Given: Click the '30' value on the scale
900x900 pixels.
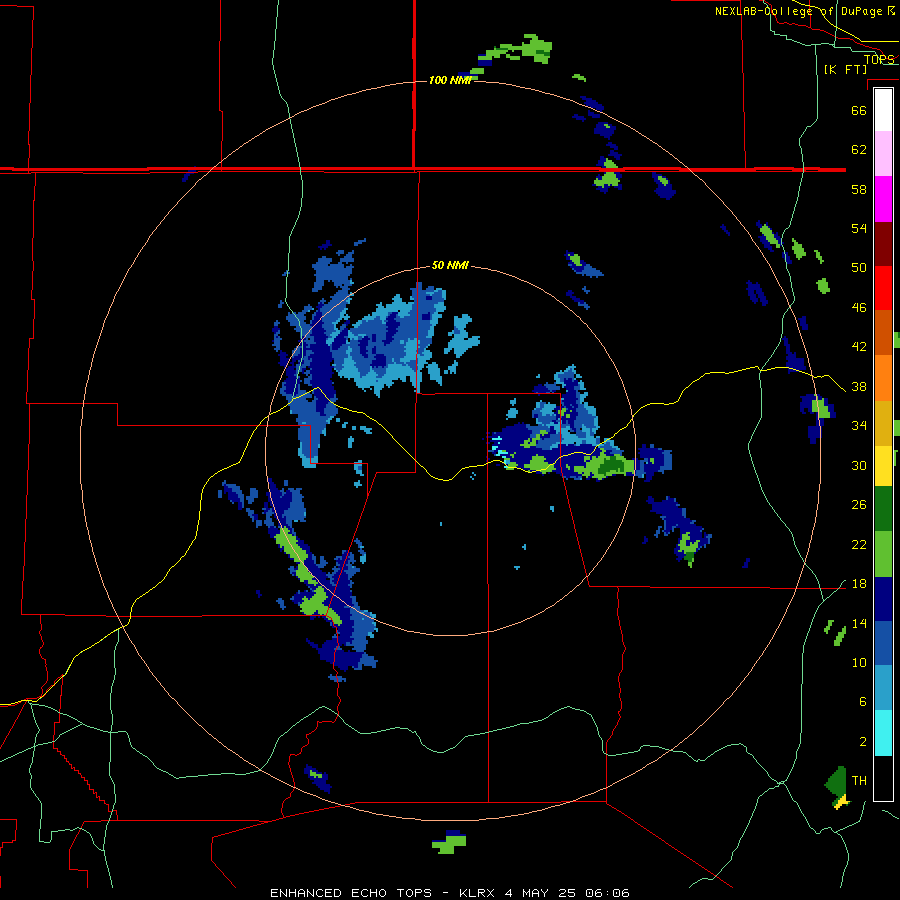Looking at the screenshot, I should 859,465.
